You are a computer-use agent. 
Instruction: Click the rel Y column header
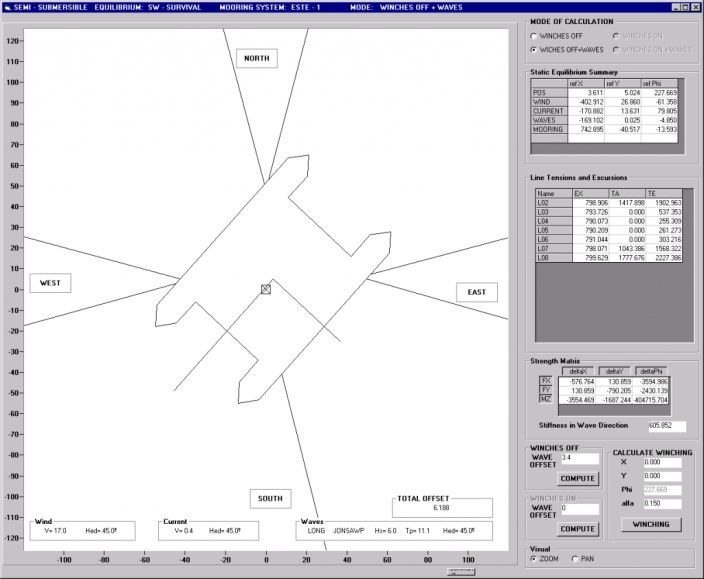(622, 83)
